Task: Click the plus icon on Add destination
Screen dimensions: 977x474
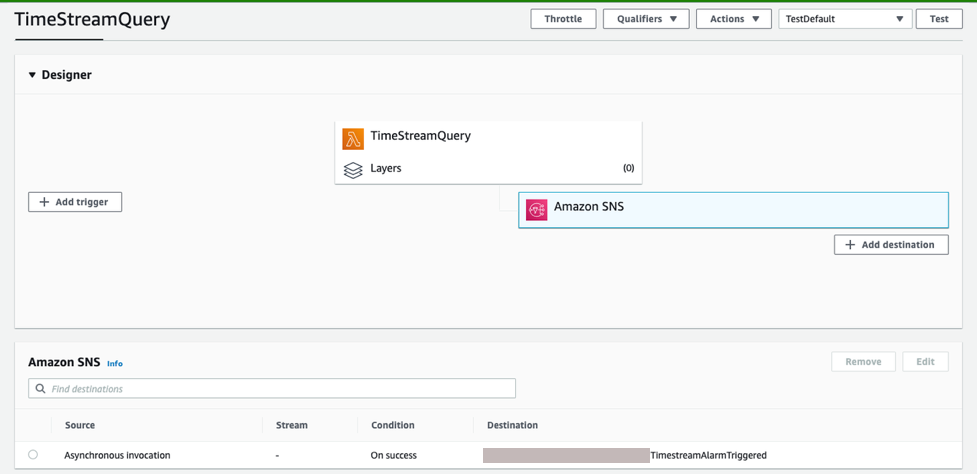Action: point(850,245)
